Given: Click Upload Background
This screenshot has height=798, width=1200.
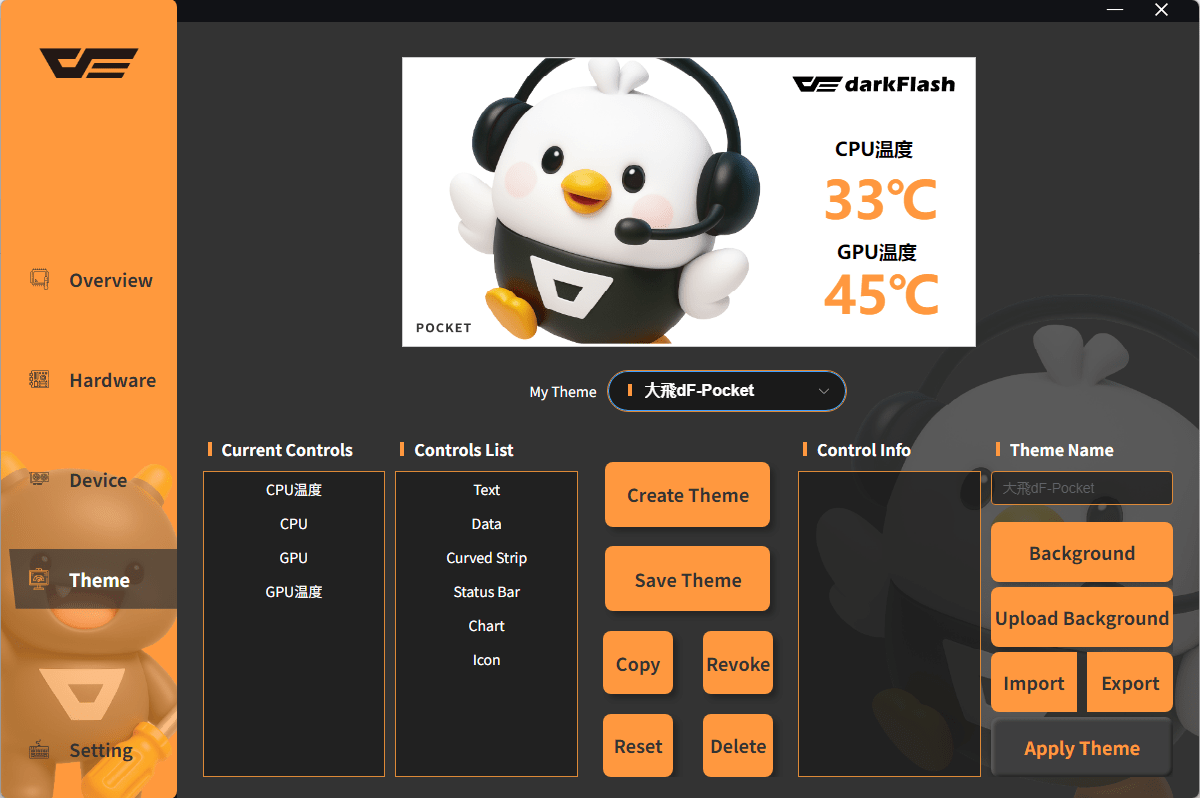Looking at the screenshot, I should (x=1082, y=617).
